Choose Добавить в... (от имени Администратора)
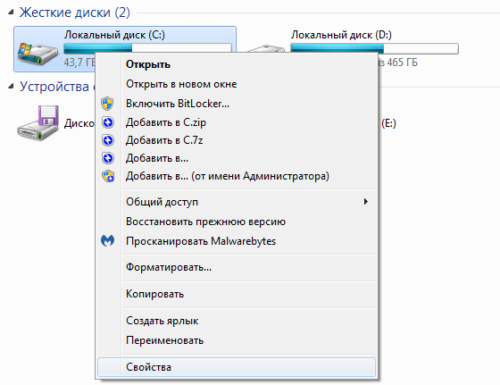 (237, 176)
